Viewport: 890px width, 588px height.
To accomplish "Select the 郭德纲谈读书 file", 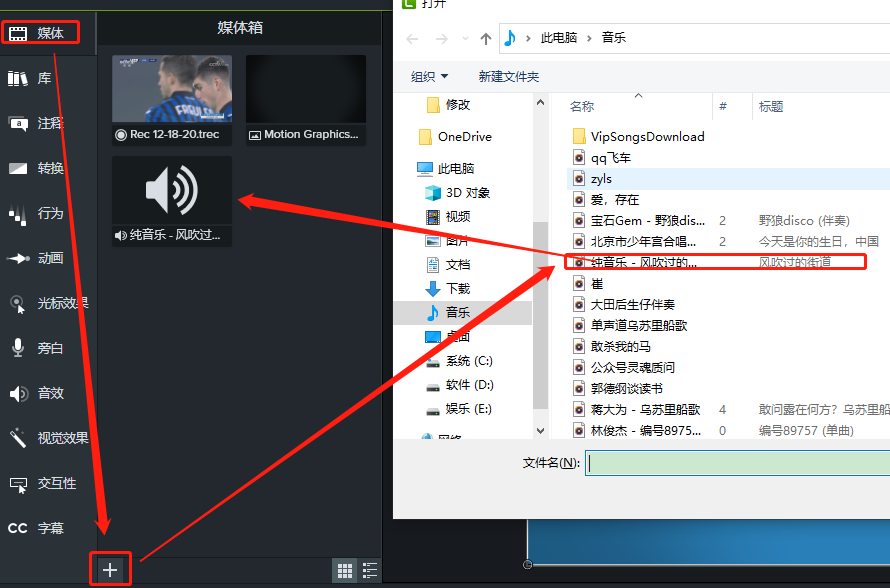I will pyautogui.click(x=618, y=389).
